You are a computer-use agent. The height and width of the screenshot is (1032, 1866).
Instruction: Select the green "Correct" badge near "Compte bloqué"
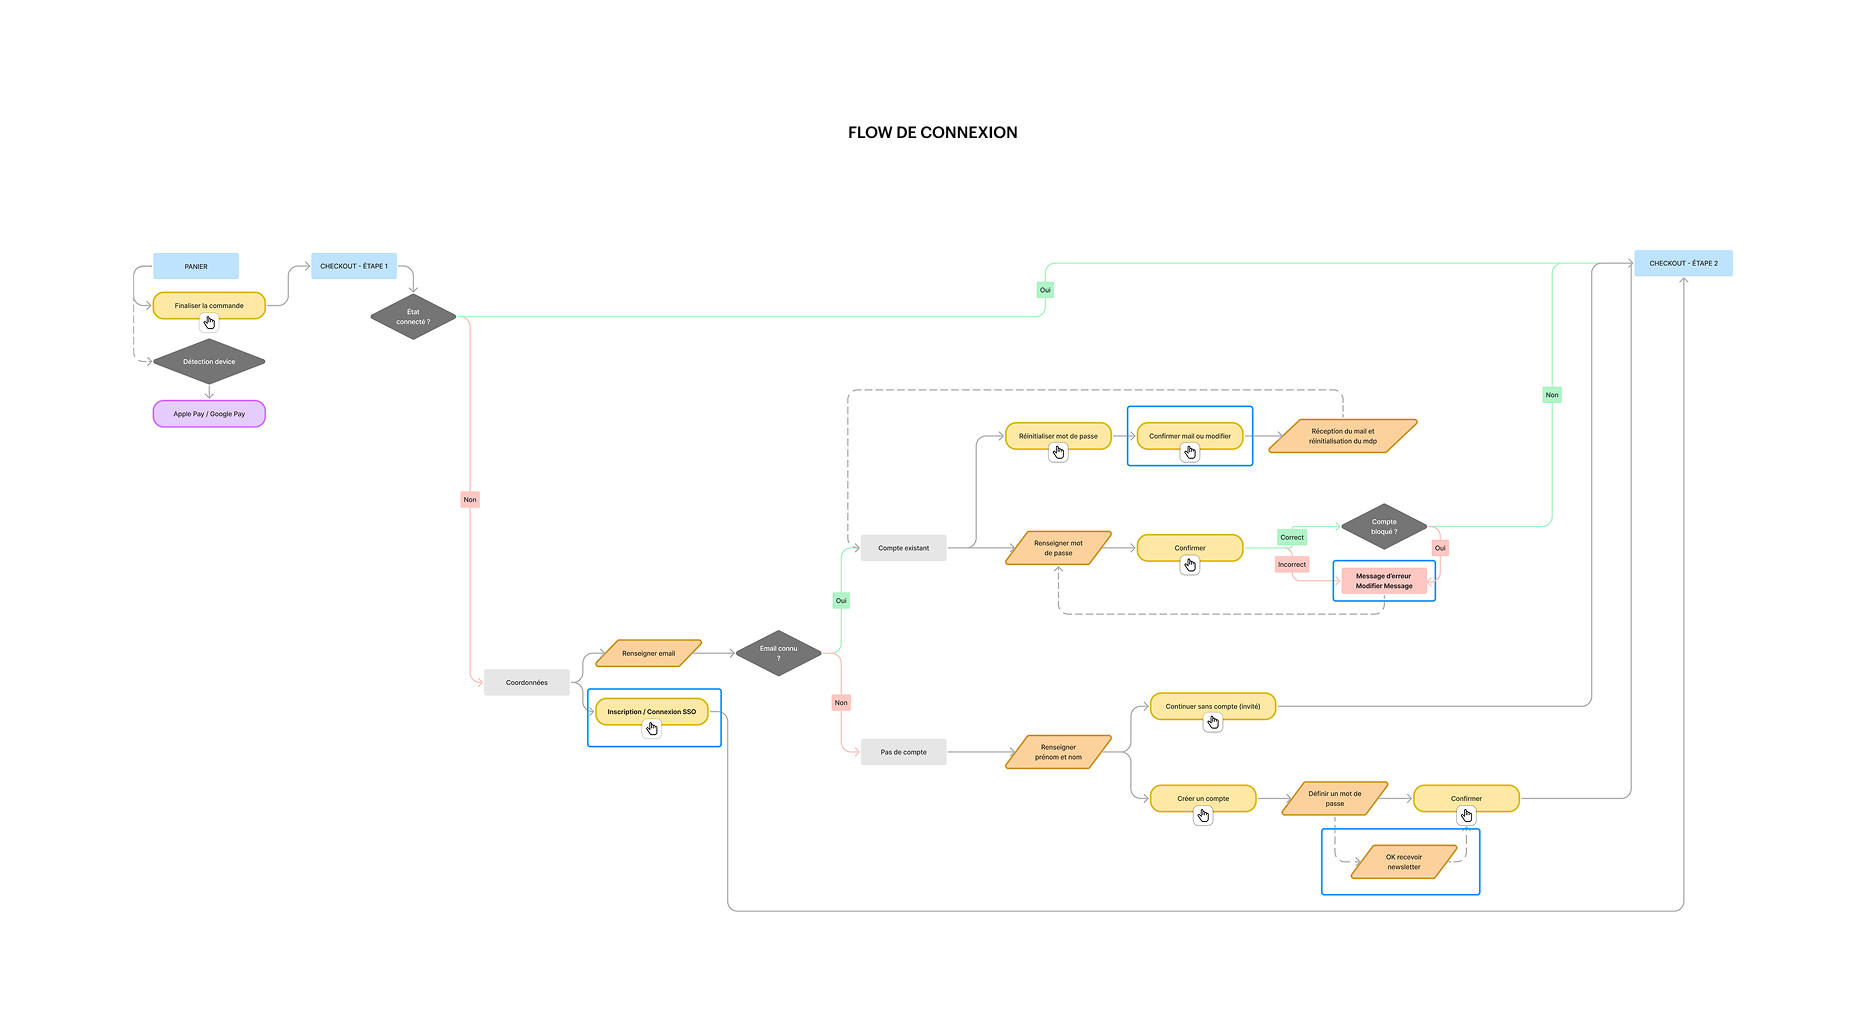point(1291,537)
